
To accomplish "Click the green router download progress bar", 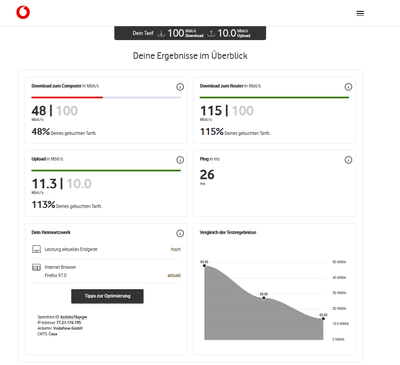I will coord(274,97).
